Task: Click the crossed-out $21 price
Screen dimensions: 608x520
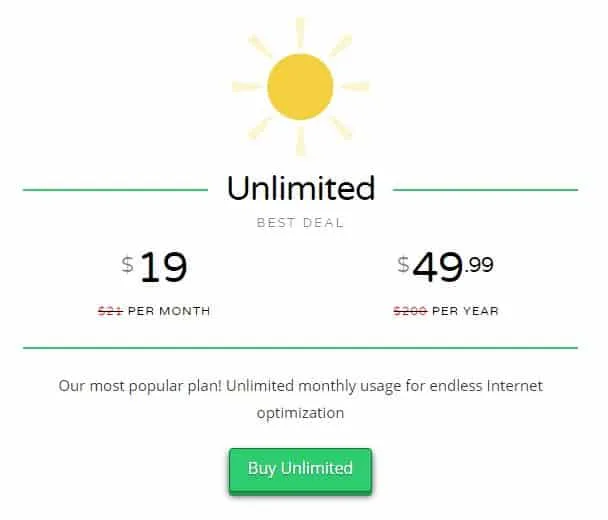Action: pos(110,311)
